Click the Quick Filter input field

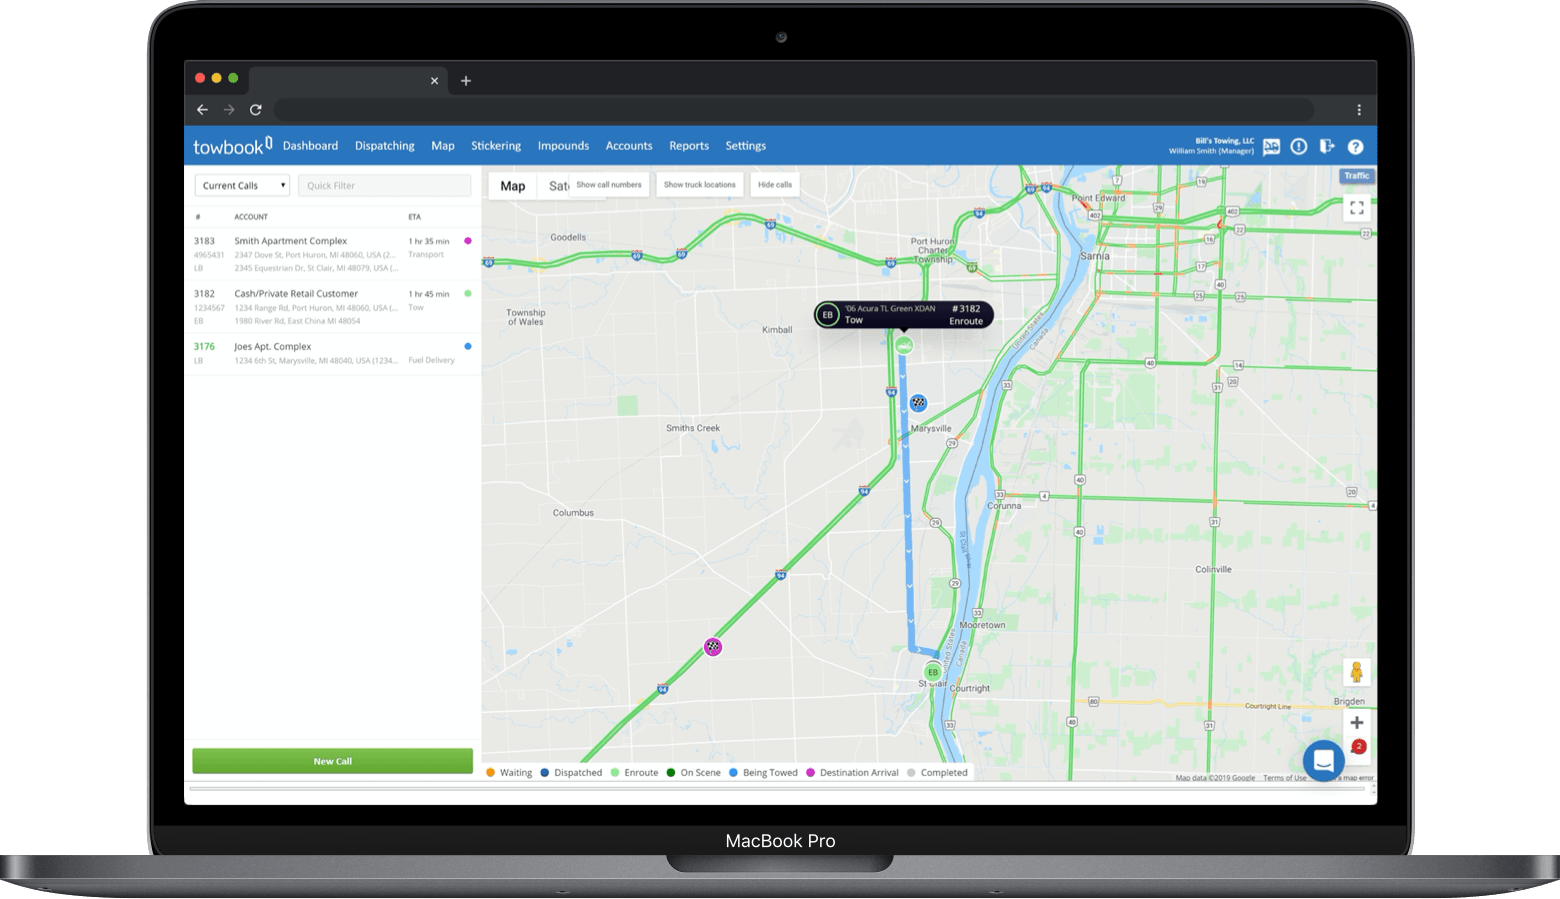384,186
